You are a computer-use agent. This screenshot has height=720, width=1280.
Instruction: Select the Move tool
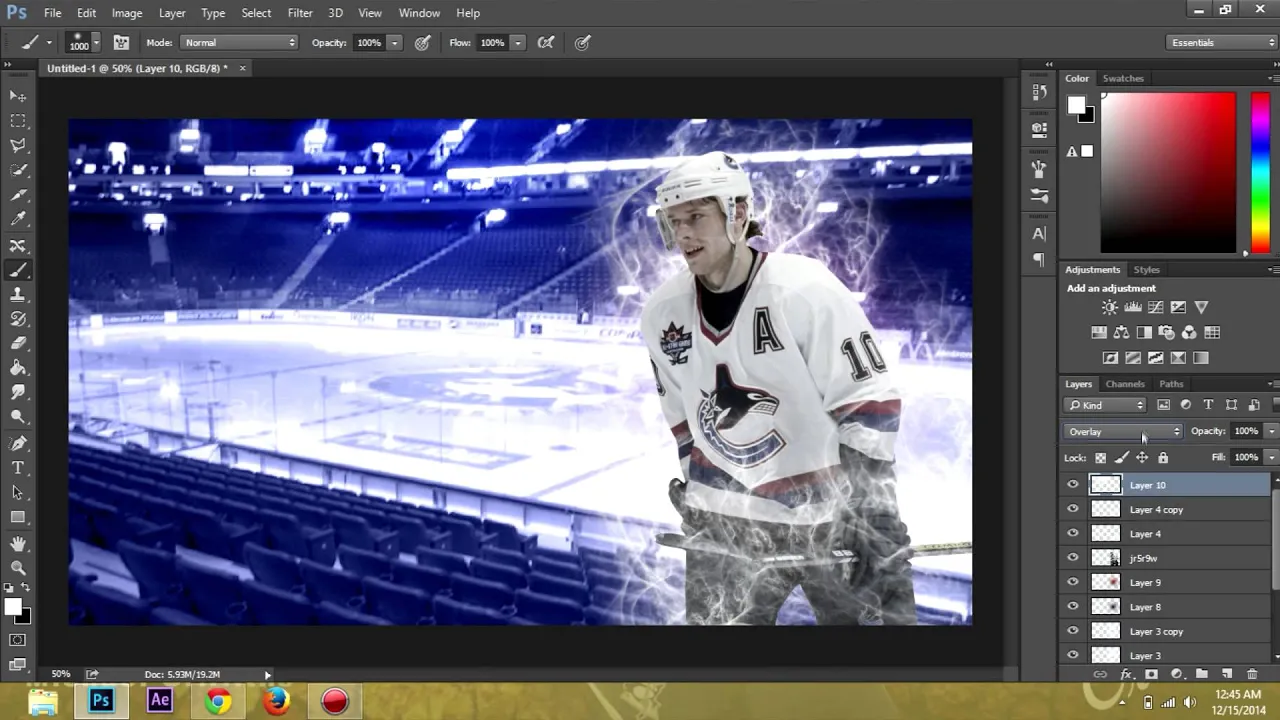(x=18, y=96)
